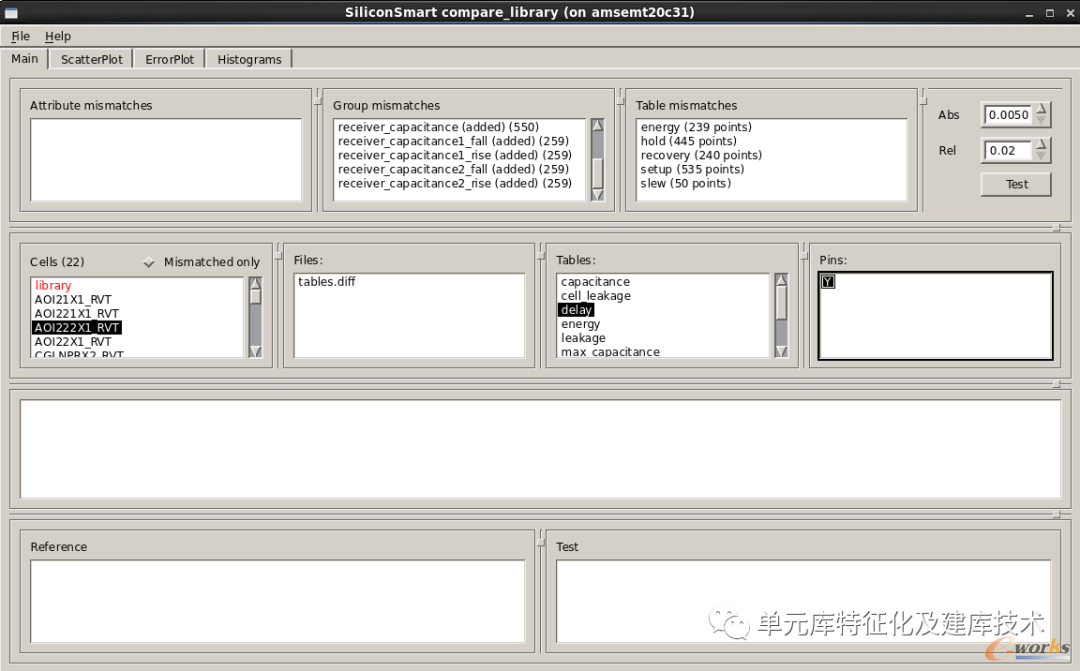Click into the Abs tolerance field

pos(1009,115)
